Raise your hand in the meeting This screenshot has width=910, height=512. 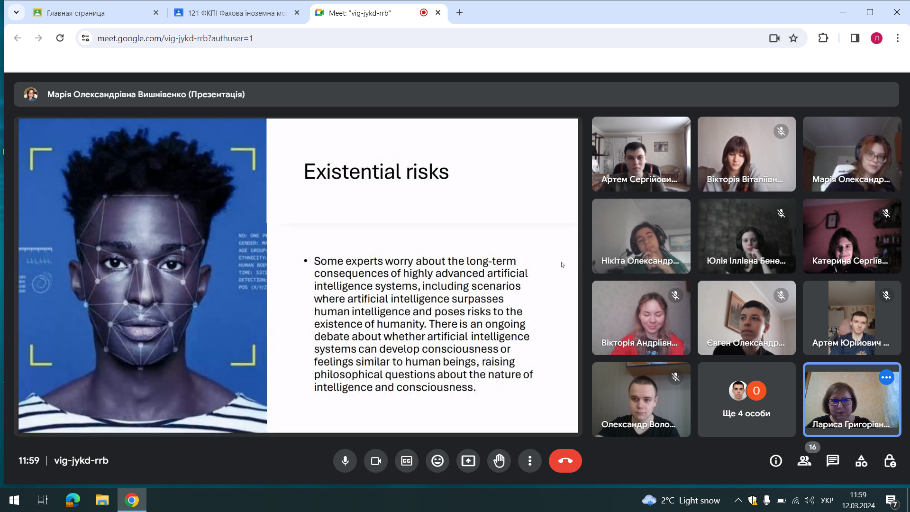pos(499,460)
